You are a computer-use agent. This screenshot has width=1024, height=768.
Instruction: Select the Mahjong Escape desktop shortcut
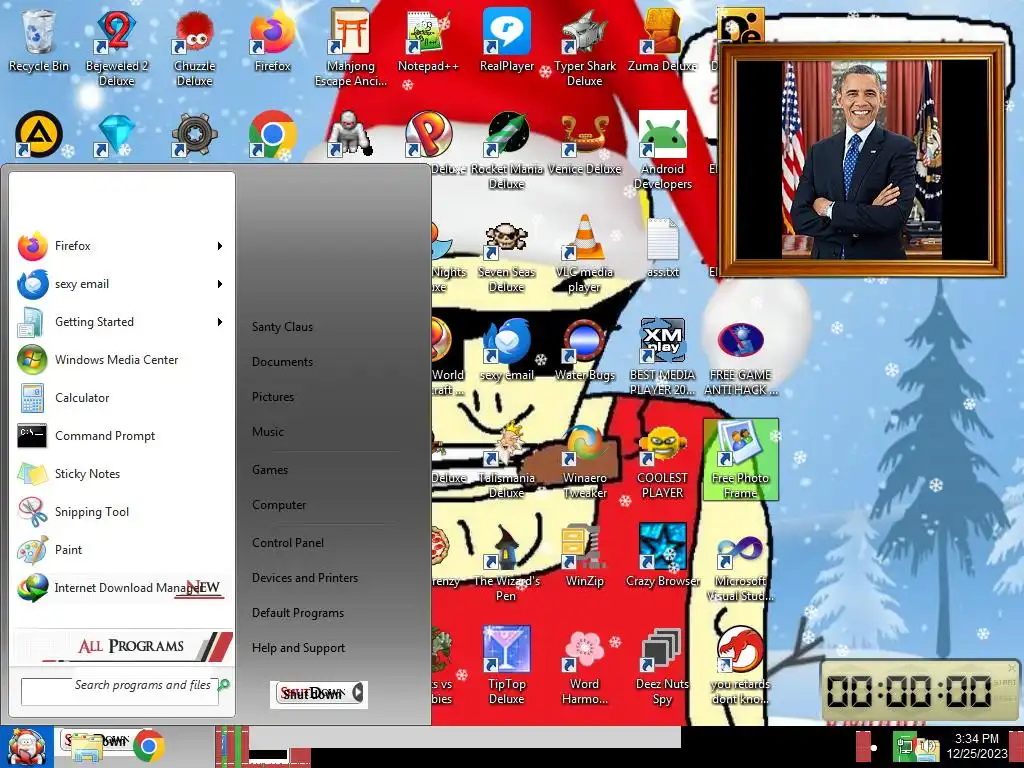tap(351, 48)
